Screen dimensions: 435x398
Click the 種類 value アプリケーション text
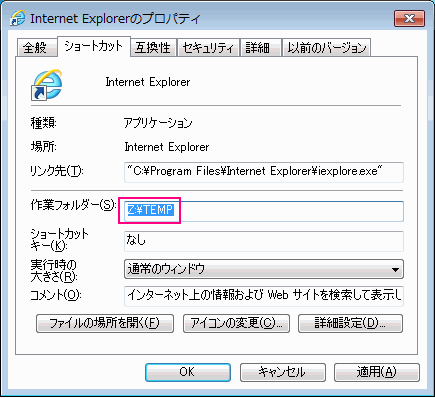coord(158,123)
